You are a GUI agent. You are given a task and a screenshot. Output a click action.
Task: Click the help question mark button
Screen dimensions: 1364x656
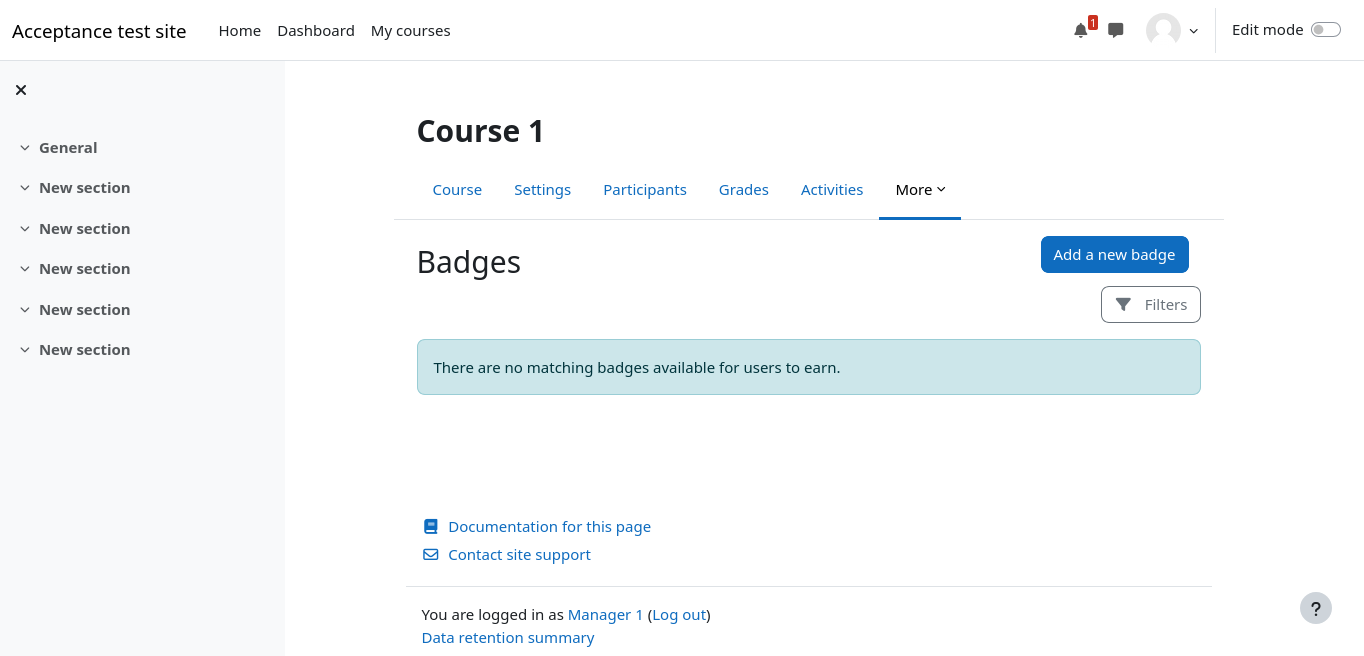tap(1315, 608)
